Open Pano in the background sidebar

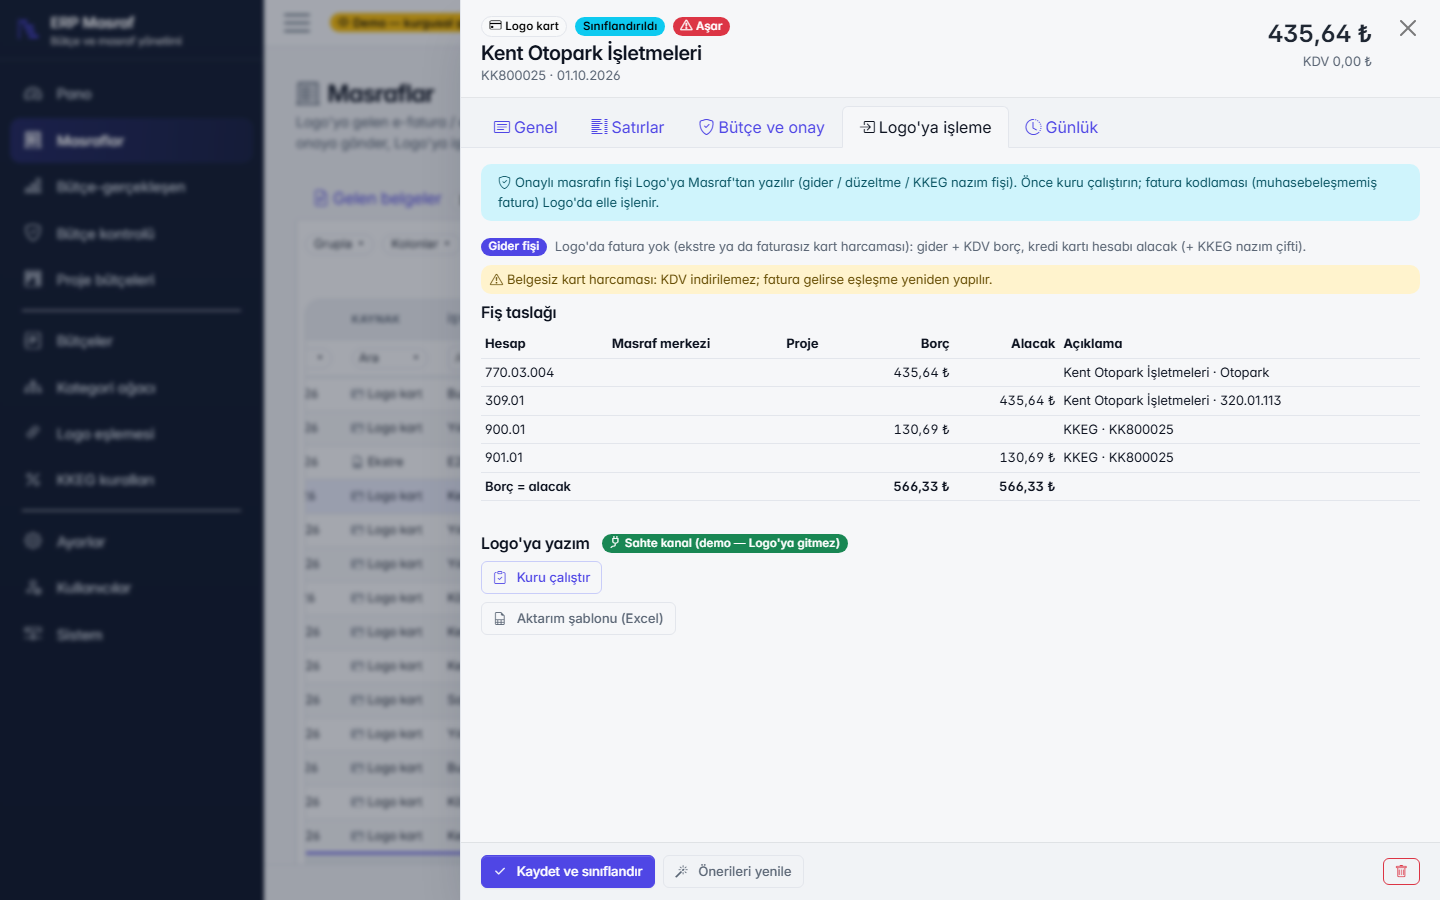coord(131,94)
